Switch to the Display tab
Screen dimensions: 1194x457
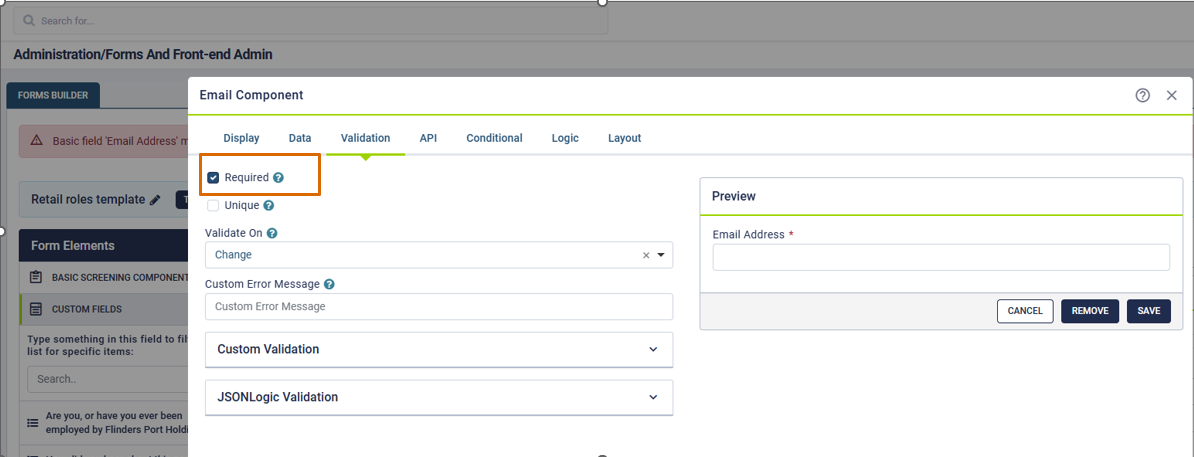pyautogui.click(x=241, y=138)
